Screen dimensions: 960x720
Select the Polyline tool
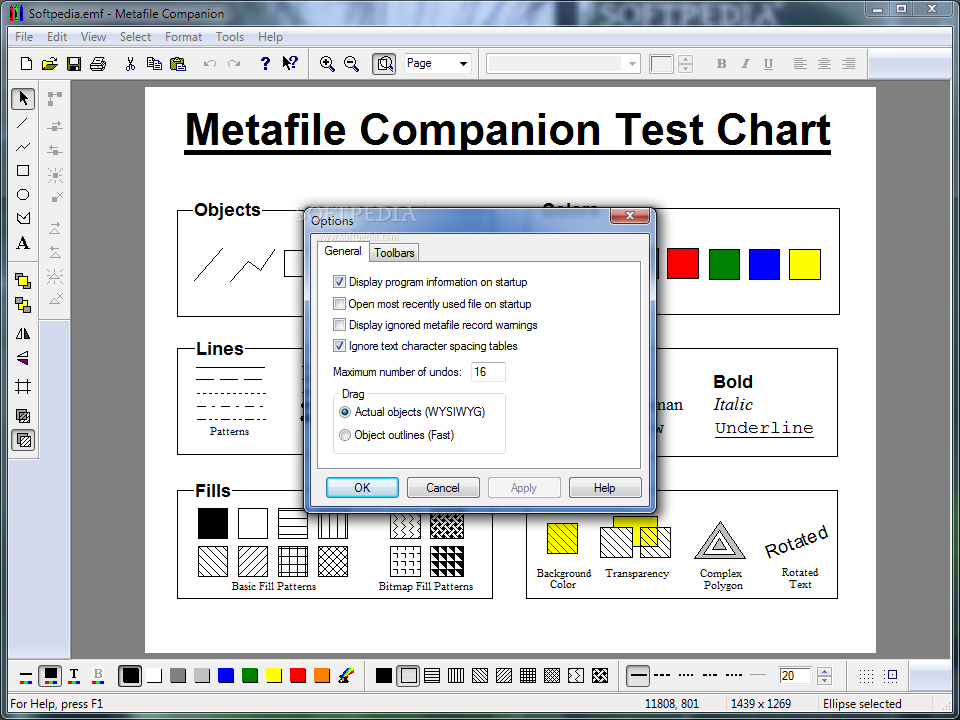point(23,147)
